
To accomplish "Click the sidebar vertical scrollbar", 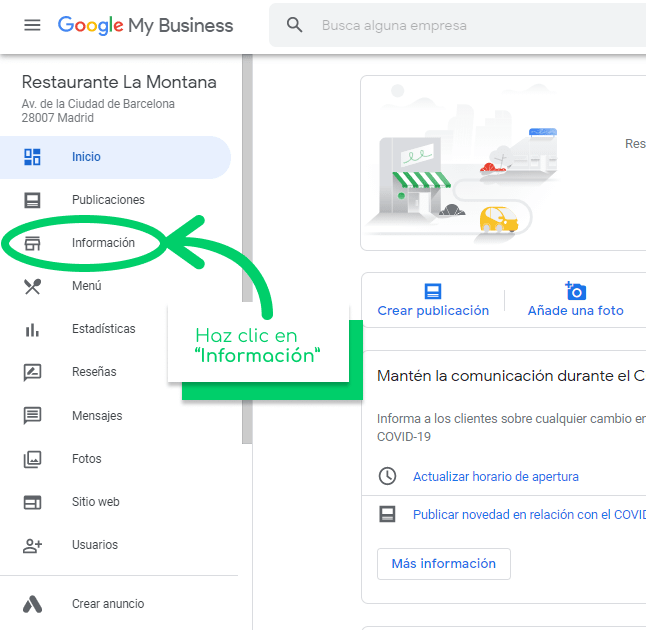I will [247, 249].
